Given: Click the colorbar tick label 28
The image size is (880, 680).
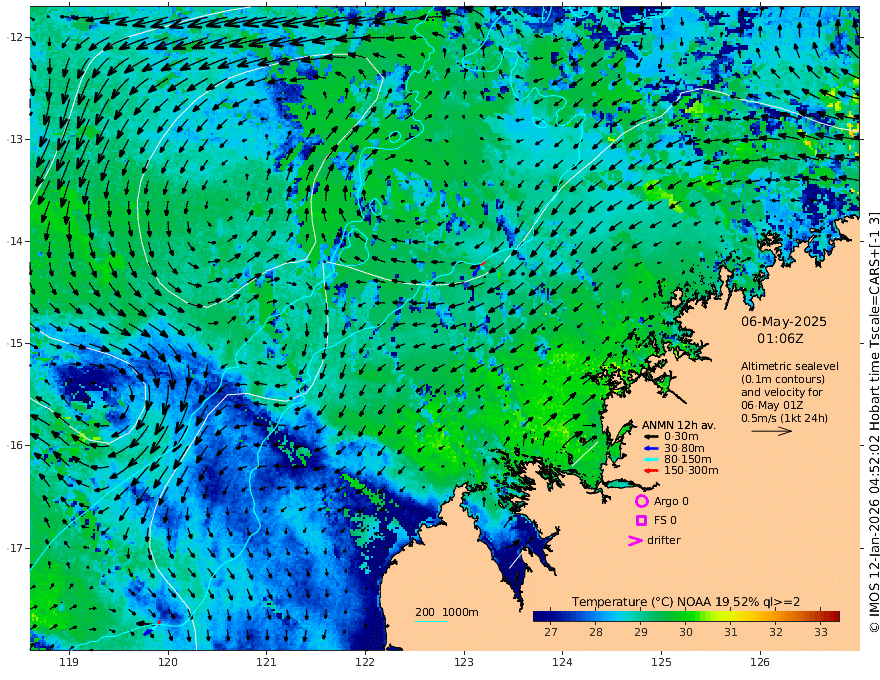Looking at the screenshot, I should (x=596, y=632).
